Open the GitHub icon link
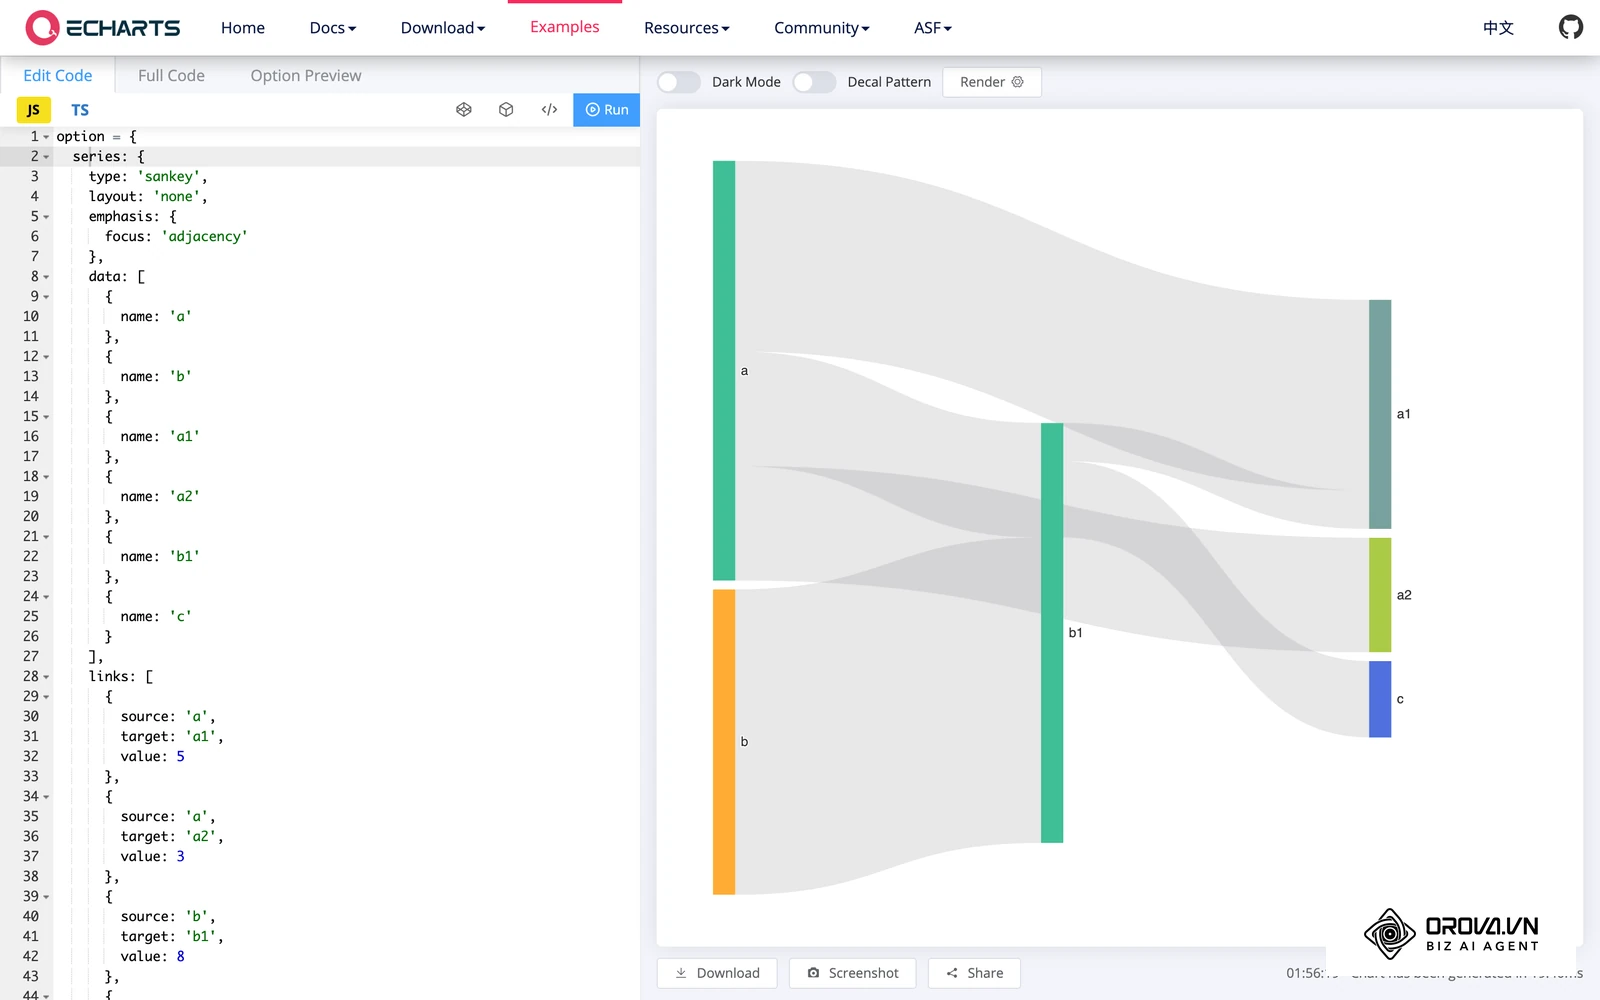1600x1000 pixels. (x=1570, y=27)
